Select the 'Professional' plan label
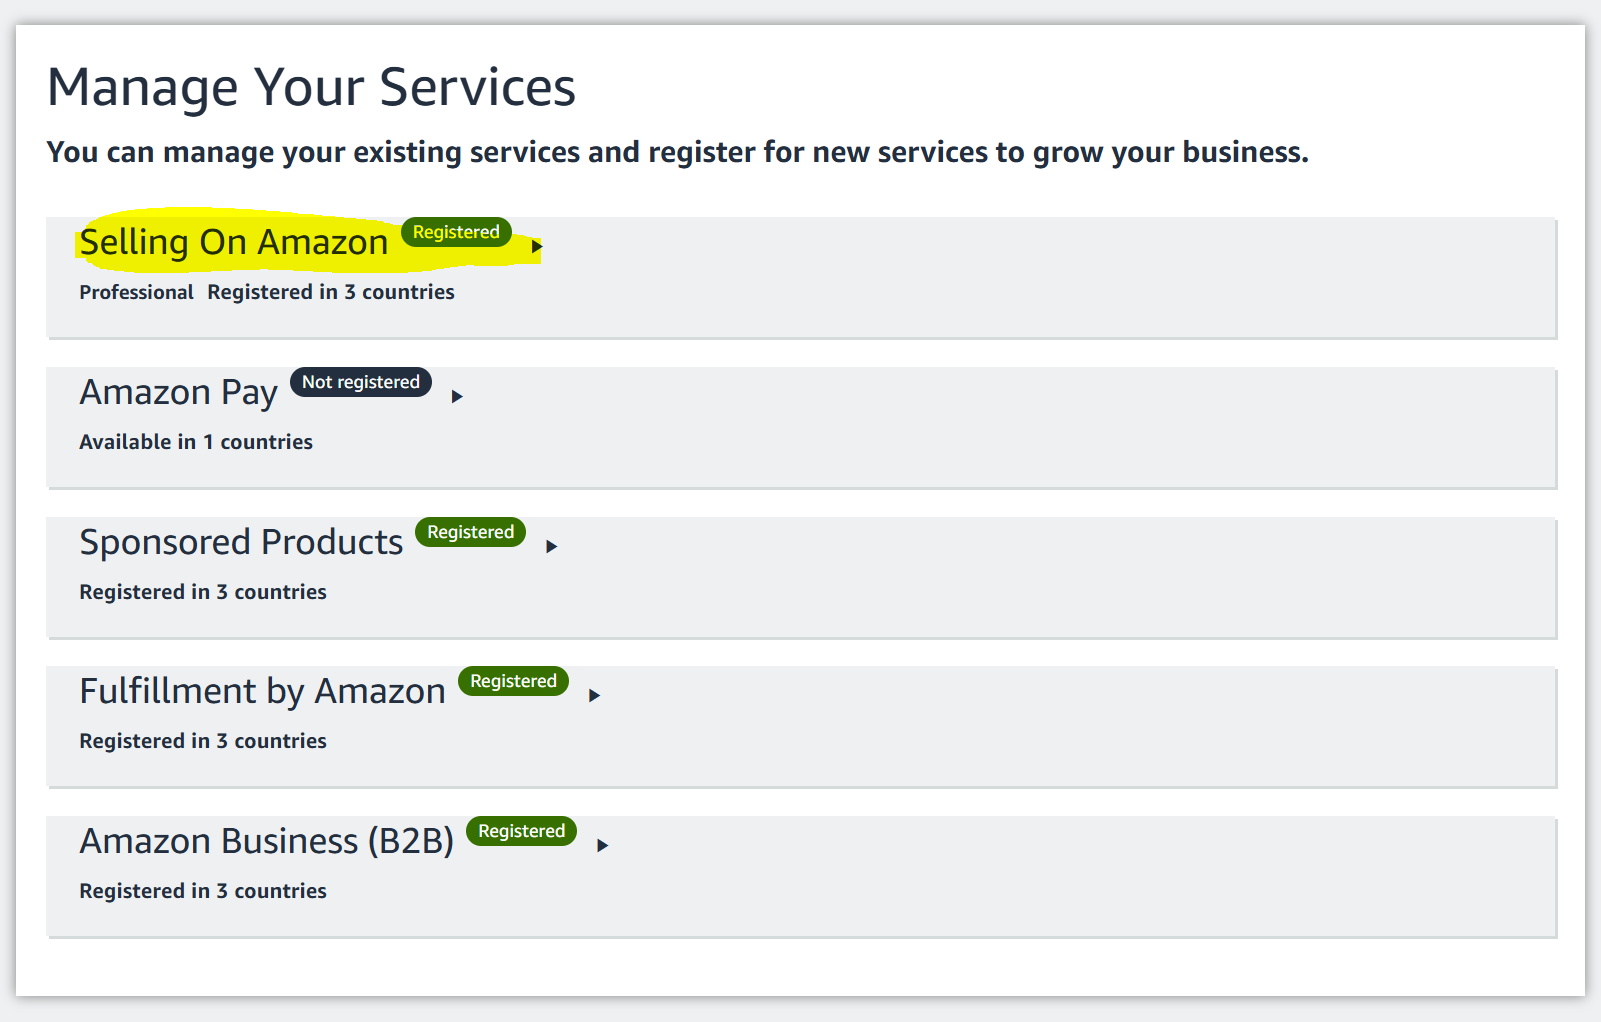Viewport: 1601px width, 1022px height. pyautogui.click(x=137, y=292)
